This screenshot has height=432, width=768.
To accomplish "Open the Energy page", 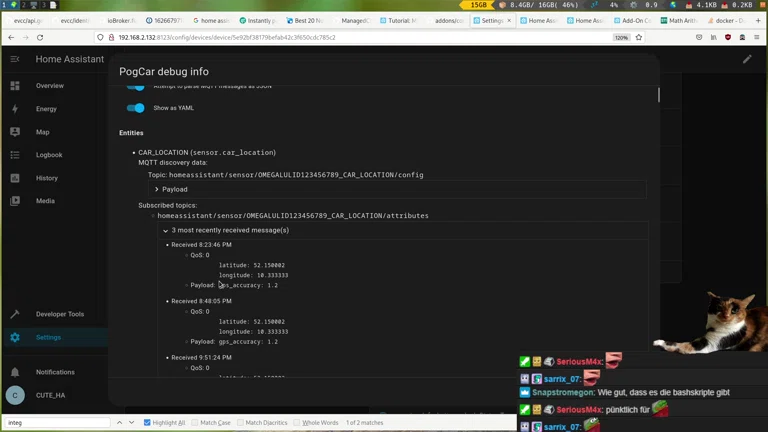I will (46, 109).
